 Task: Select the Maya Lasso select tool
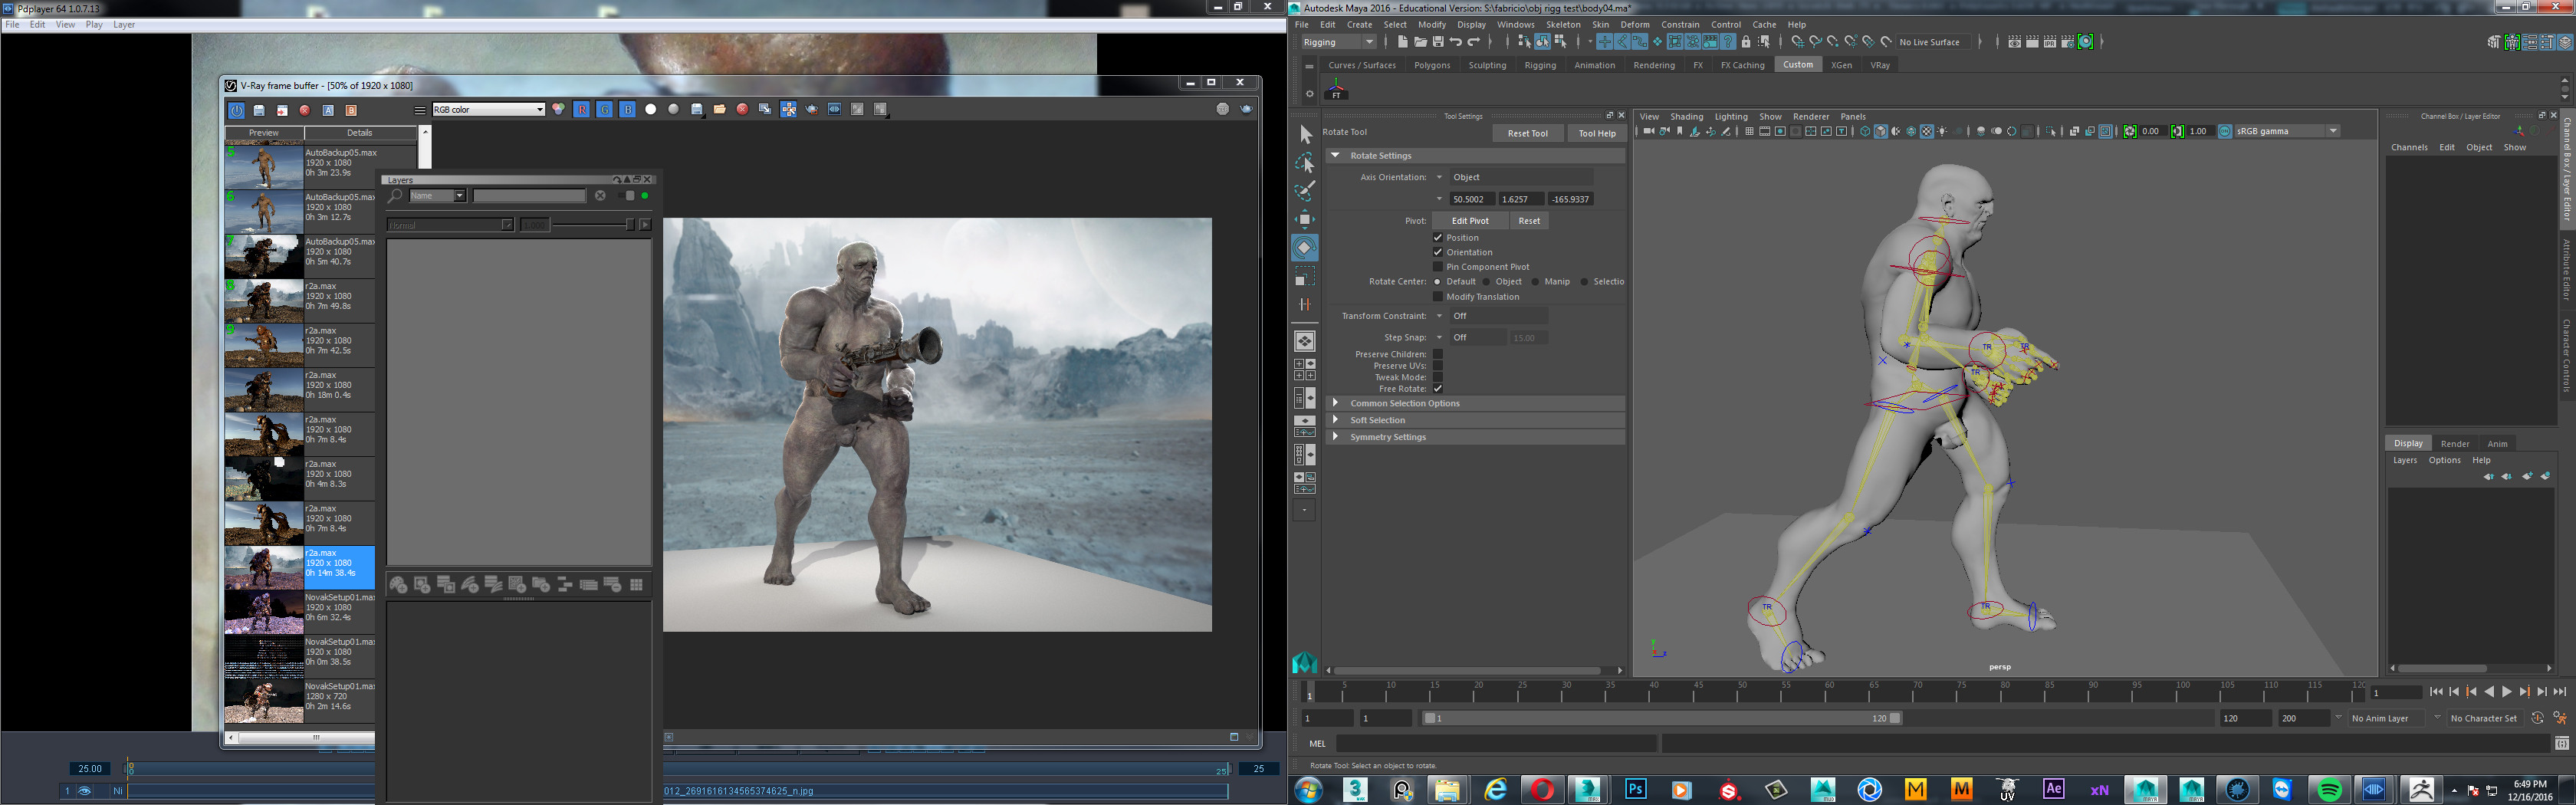click(x=1304, y=162)
